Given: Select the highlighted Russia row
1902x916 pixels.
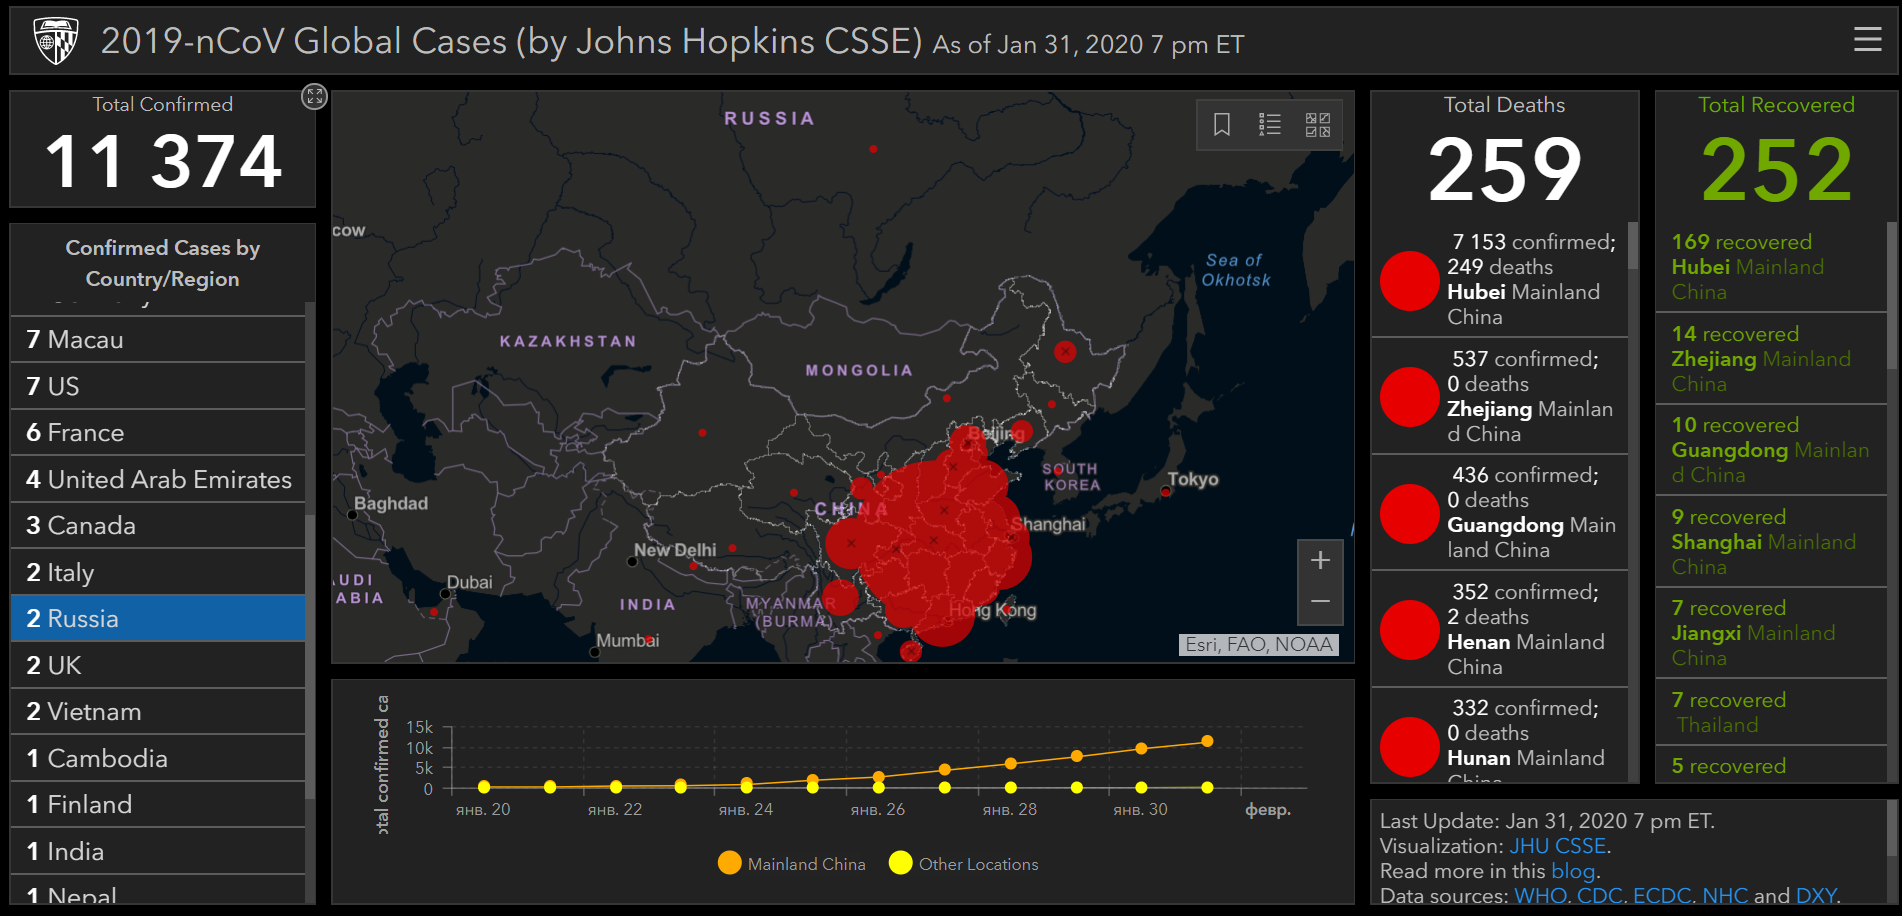Looking at the screenshot, I should coord(158,619).
